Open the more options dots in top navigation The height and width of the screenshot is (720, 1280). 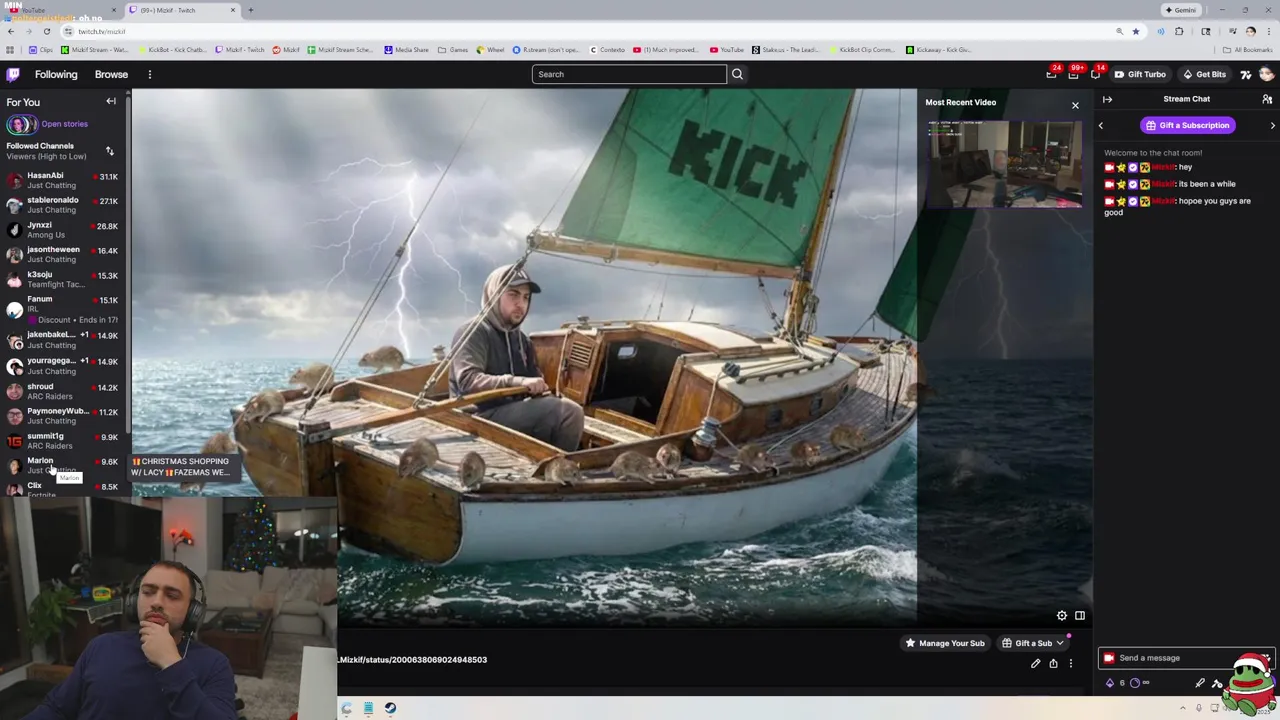coord(150,74)
